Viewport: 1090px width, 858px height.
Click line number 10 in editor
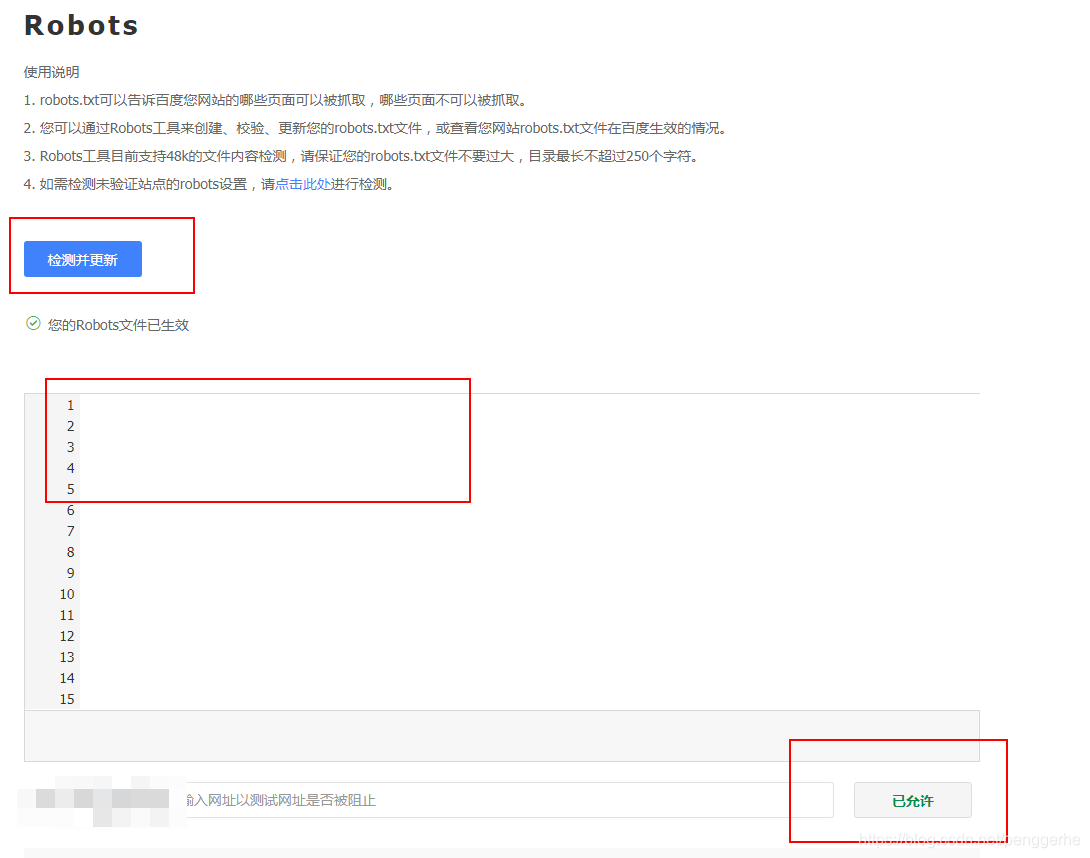pos(67,594)
